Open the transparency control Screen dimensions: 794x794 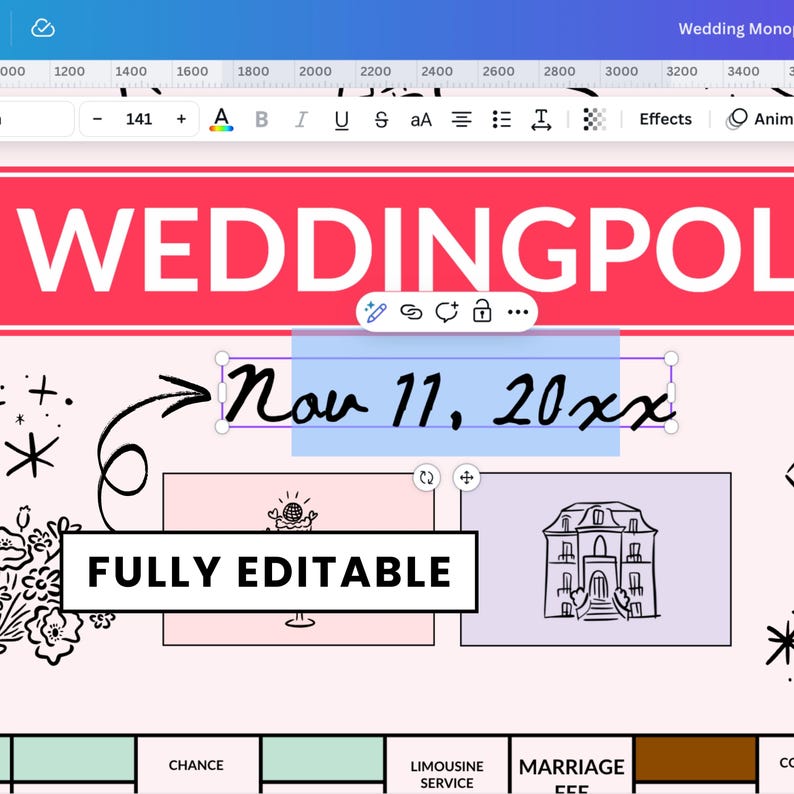tap(594, 120)
